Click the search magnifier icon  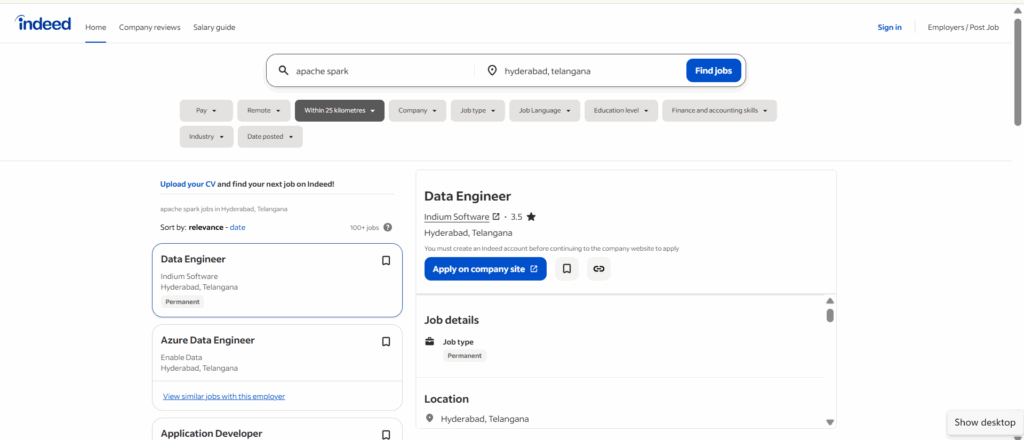284,71
